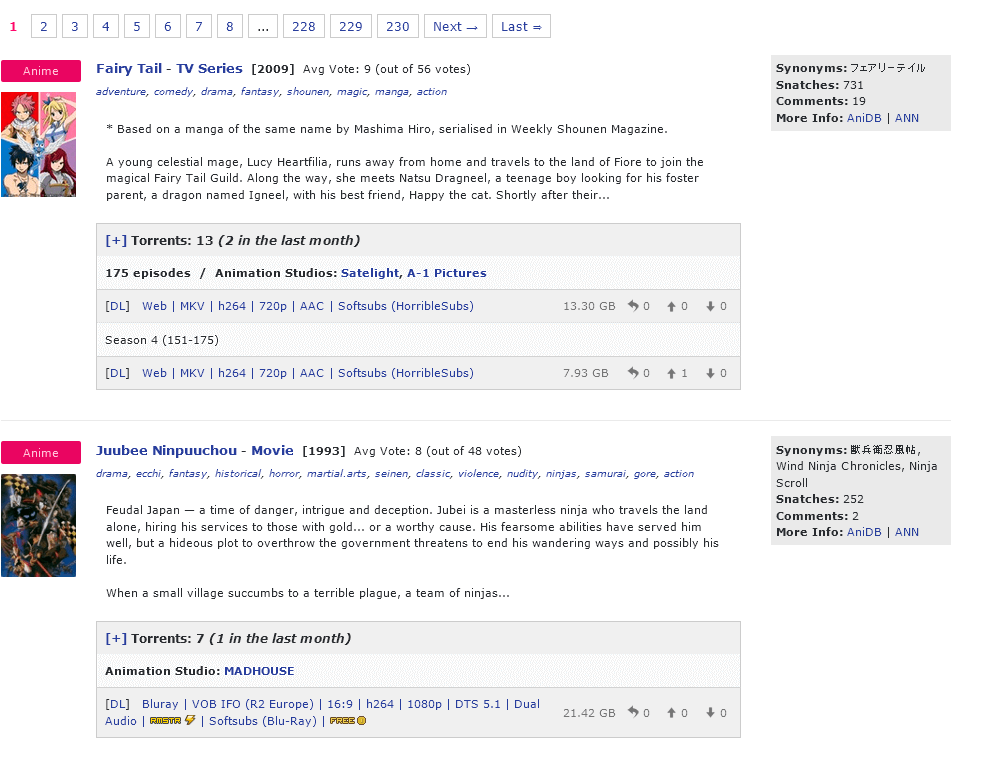Jump to page 229
This screenshot has height=763, width=1004.
coord(351,26)
